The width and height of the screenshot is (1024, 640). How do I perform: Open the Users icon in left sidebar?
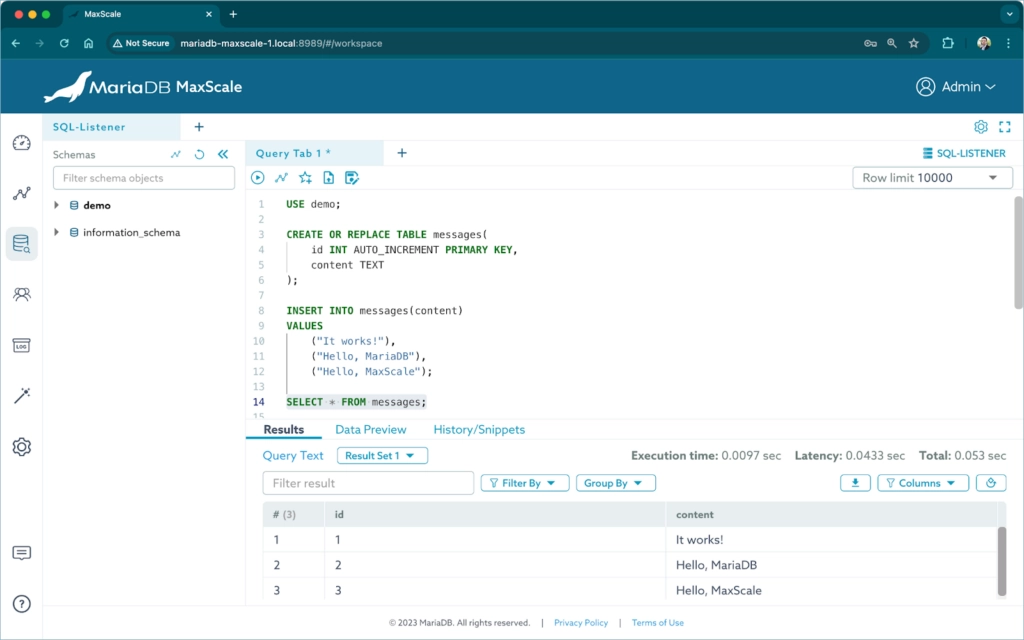click(x=21, y=294)
